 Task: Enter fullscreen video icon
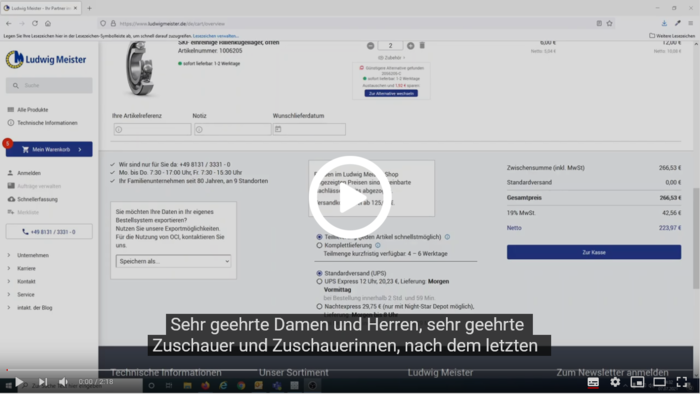(x=682, y=382)
